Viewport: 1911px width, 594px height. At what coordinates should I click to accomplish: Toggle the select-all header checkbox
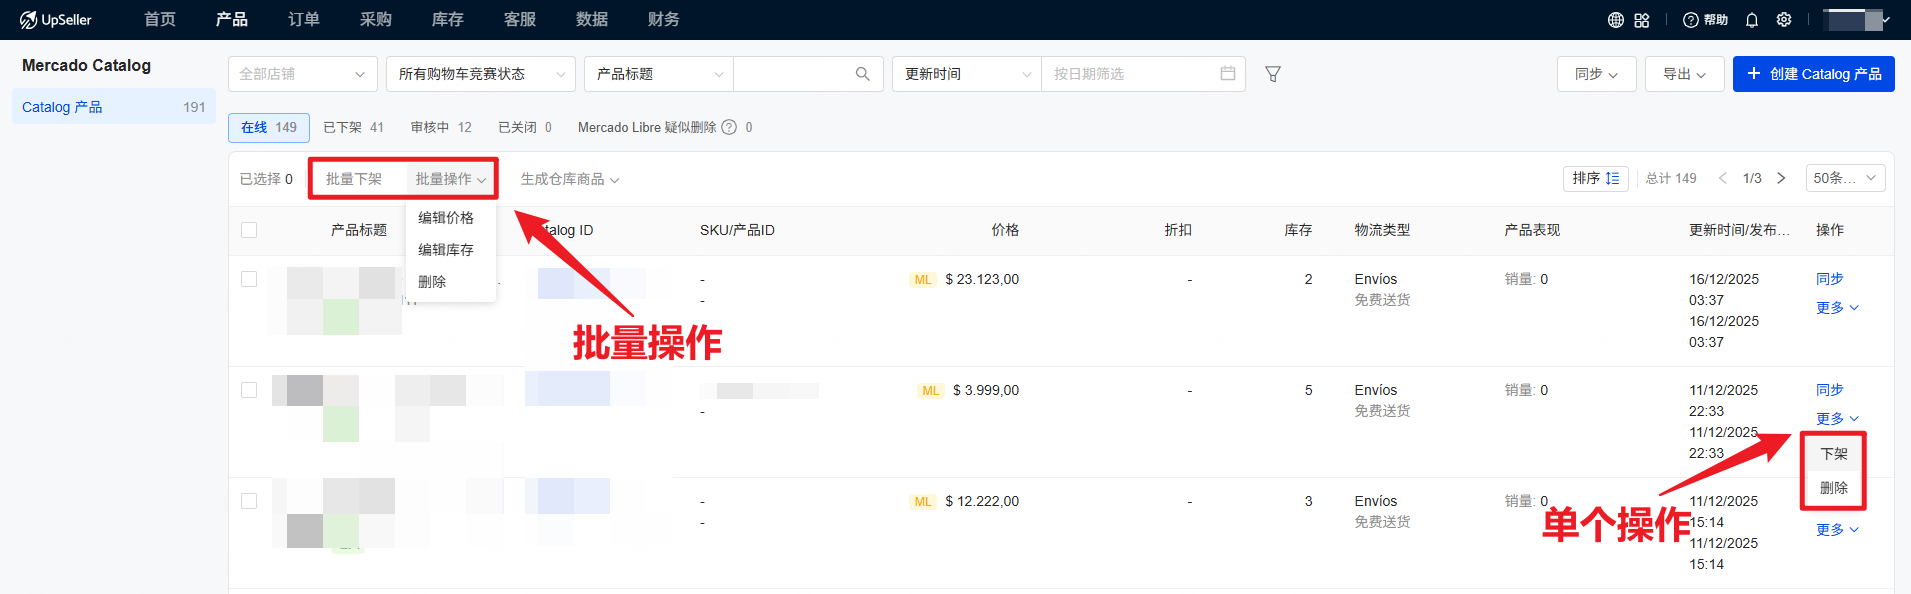pyautogui.click(x=249, y=230)
